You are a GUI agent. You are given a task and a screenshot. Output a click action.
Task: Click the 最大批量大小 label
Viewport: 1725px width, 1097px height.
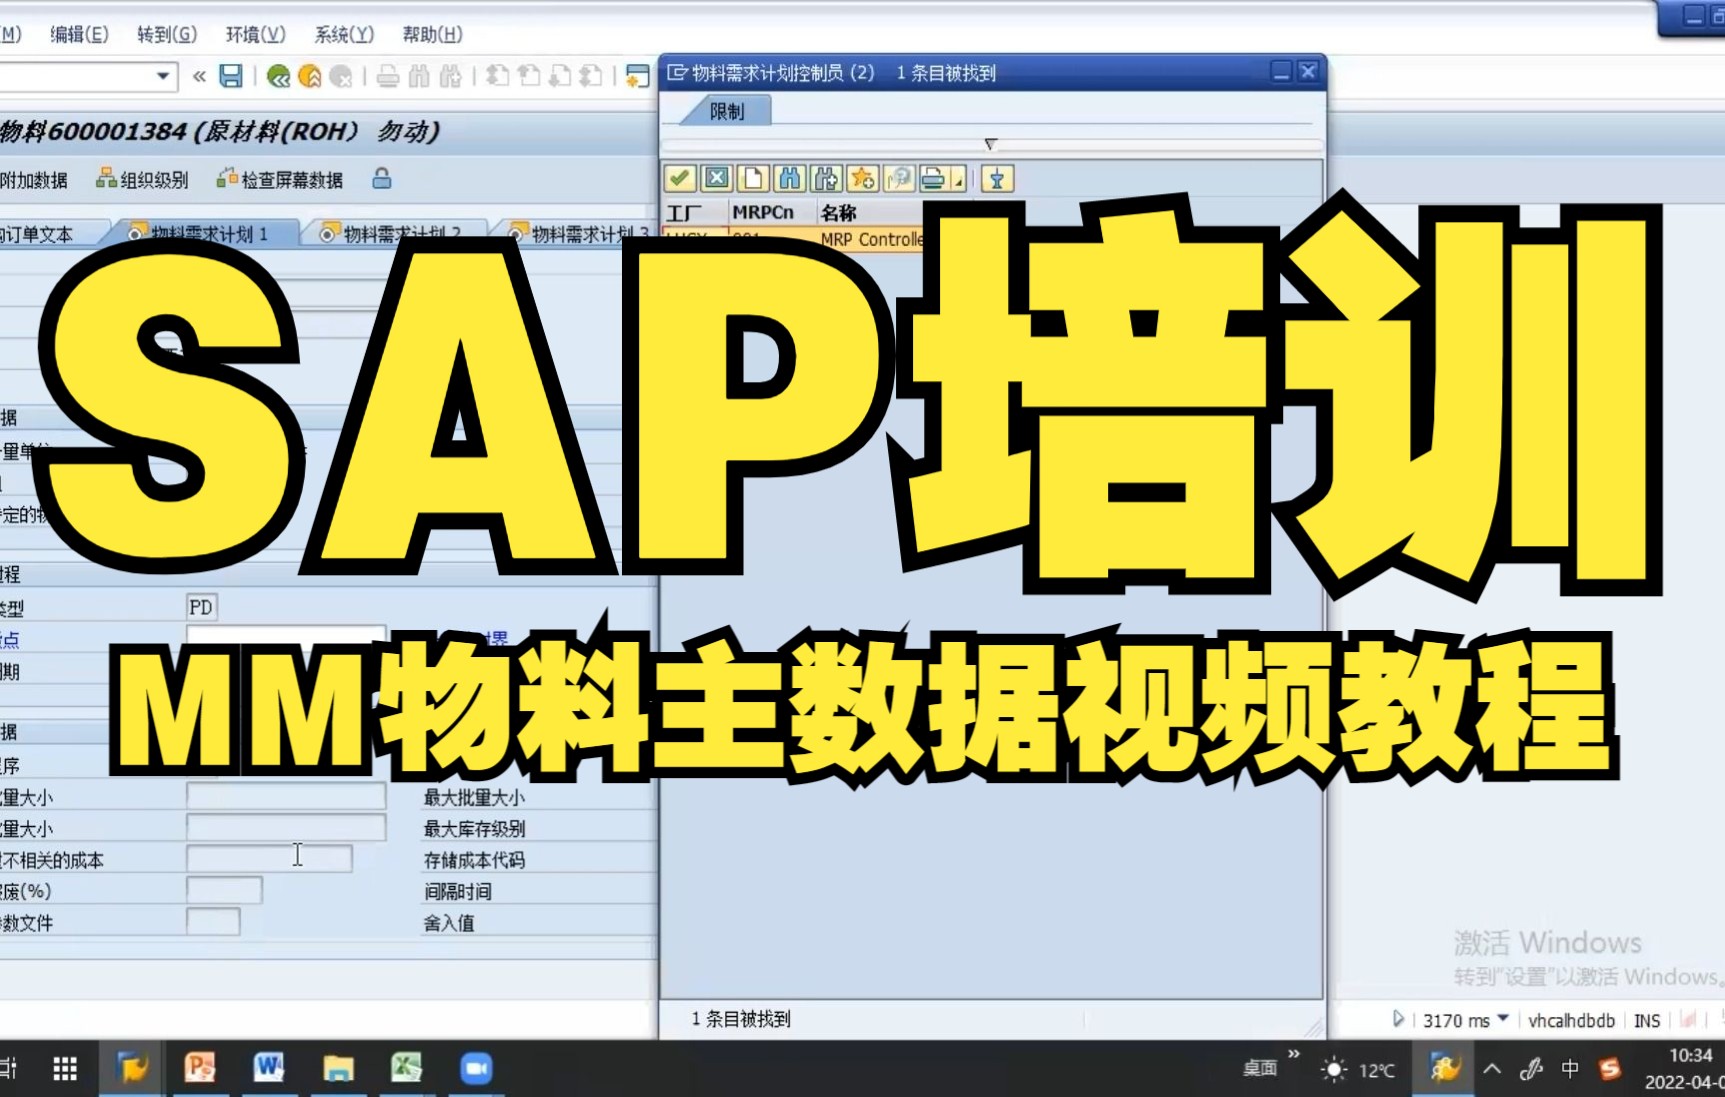tap(474, 797)
